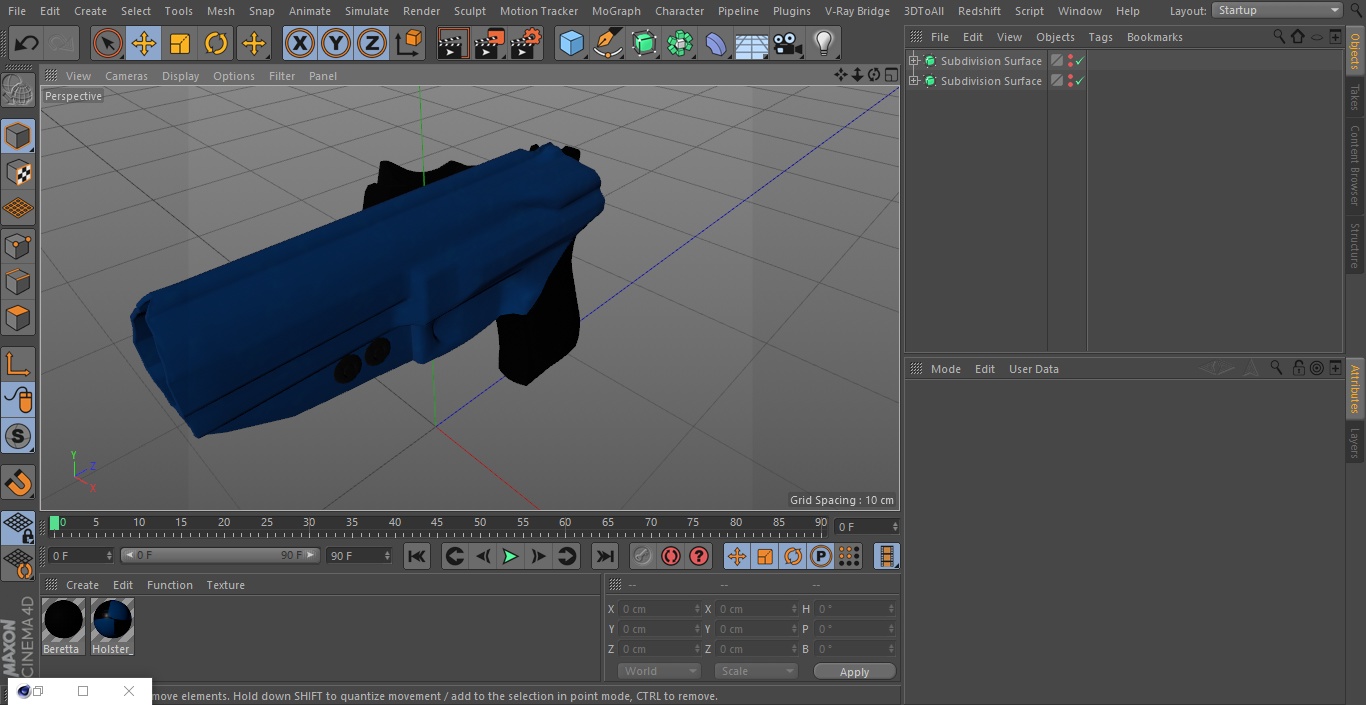This screenshot has height=705, width=1366.
Task: Click the Make Editable icon
Action: 18,91
